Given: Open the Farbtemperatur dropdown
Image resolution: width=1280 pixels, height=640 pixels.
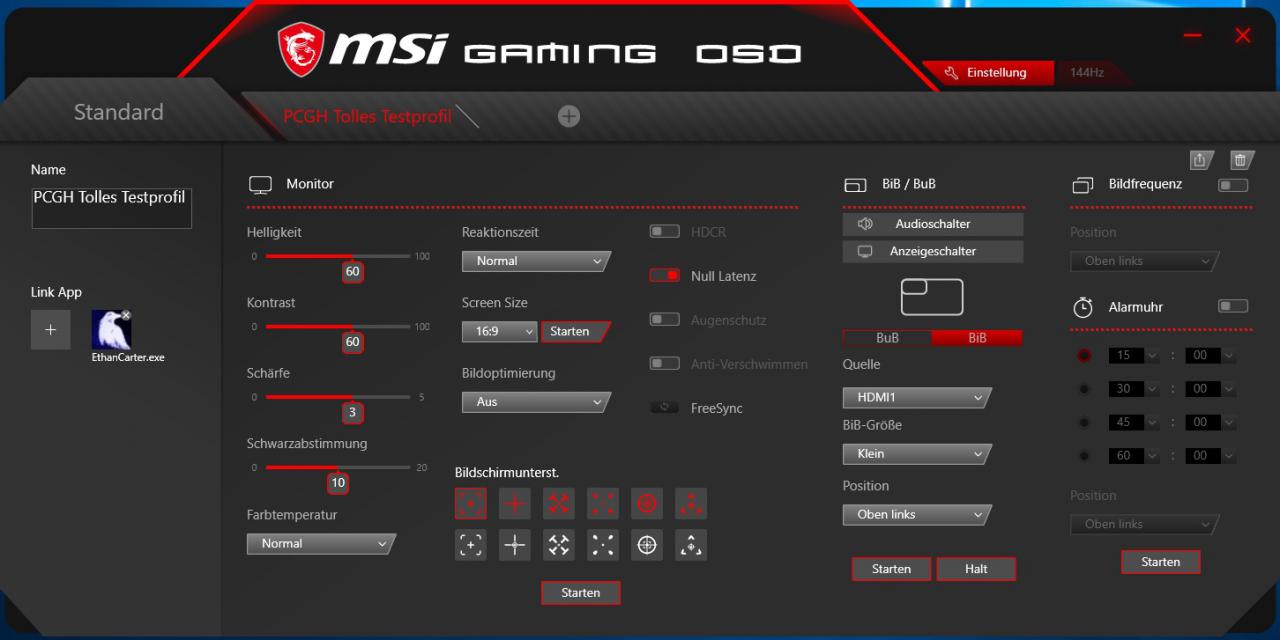Looking at the screenshot, I should coord(322,544).
